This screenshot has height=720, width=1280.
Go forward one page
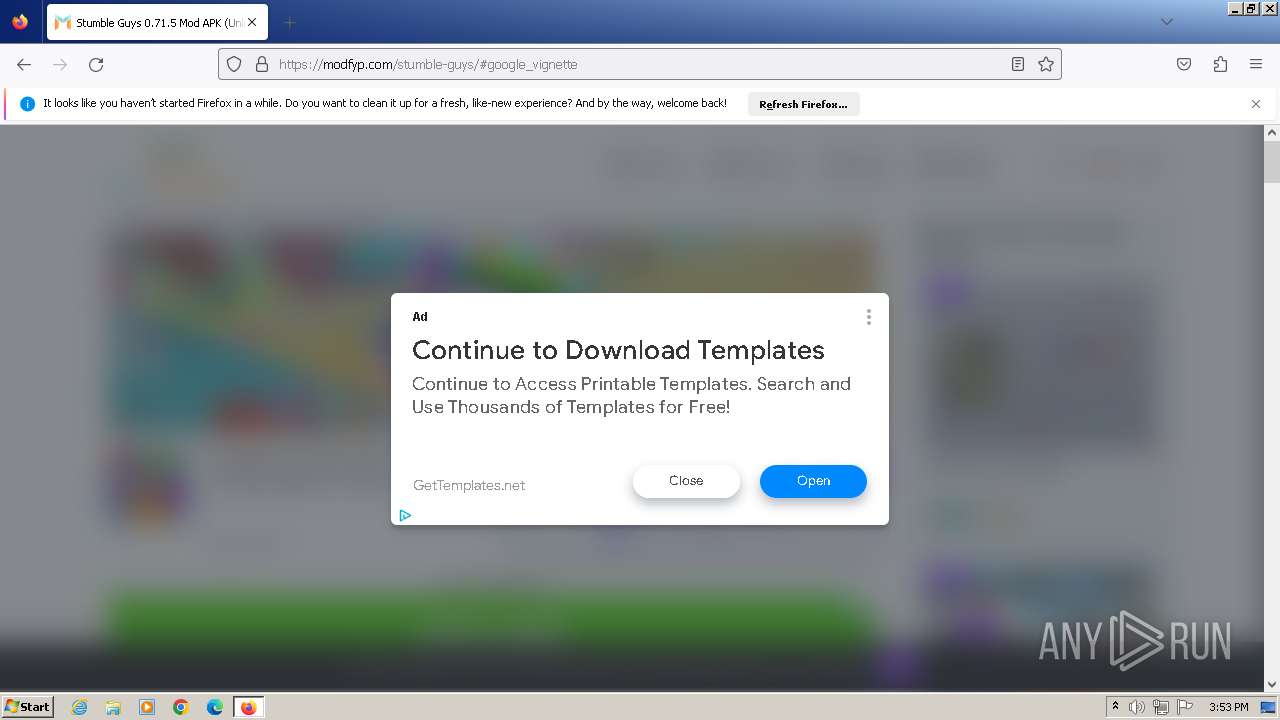pos(60,64)
